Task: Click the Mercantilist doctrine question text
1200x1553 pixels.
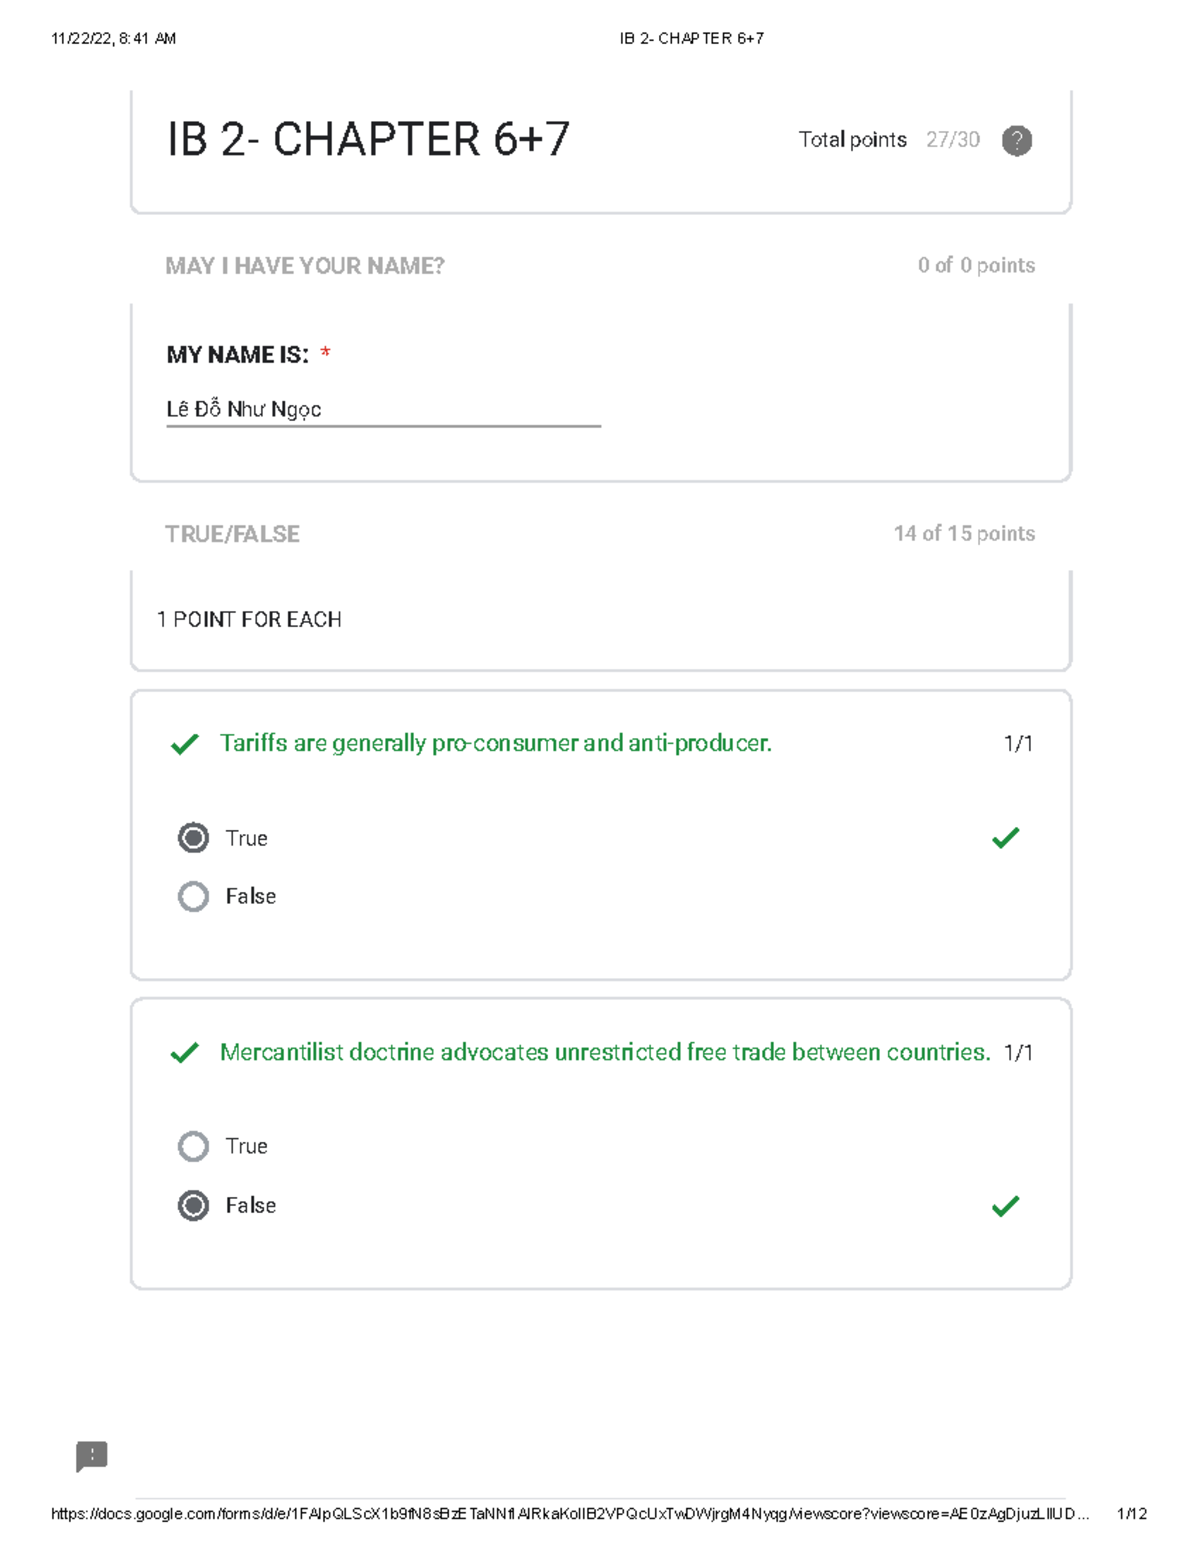Action: click(604, 1052)
